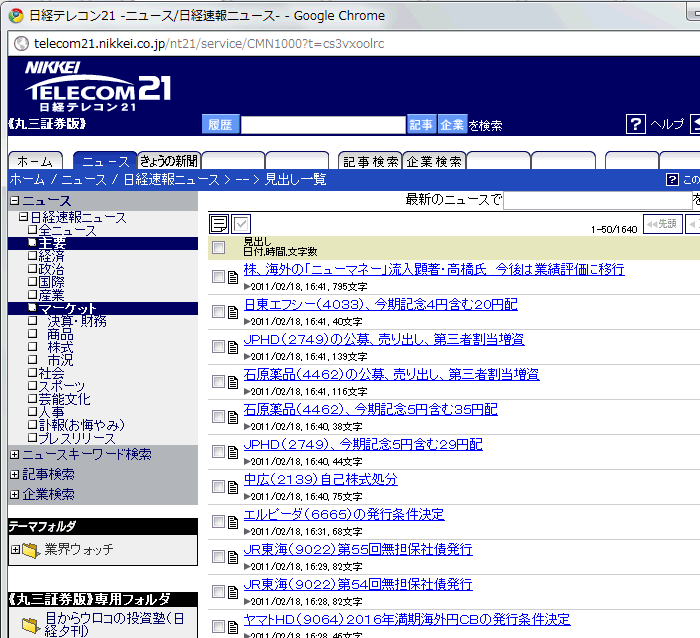The height and width of the screenshot is (638, 700).
Task: Click the list display icon above headlines
Action: [219, 224]
